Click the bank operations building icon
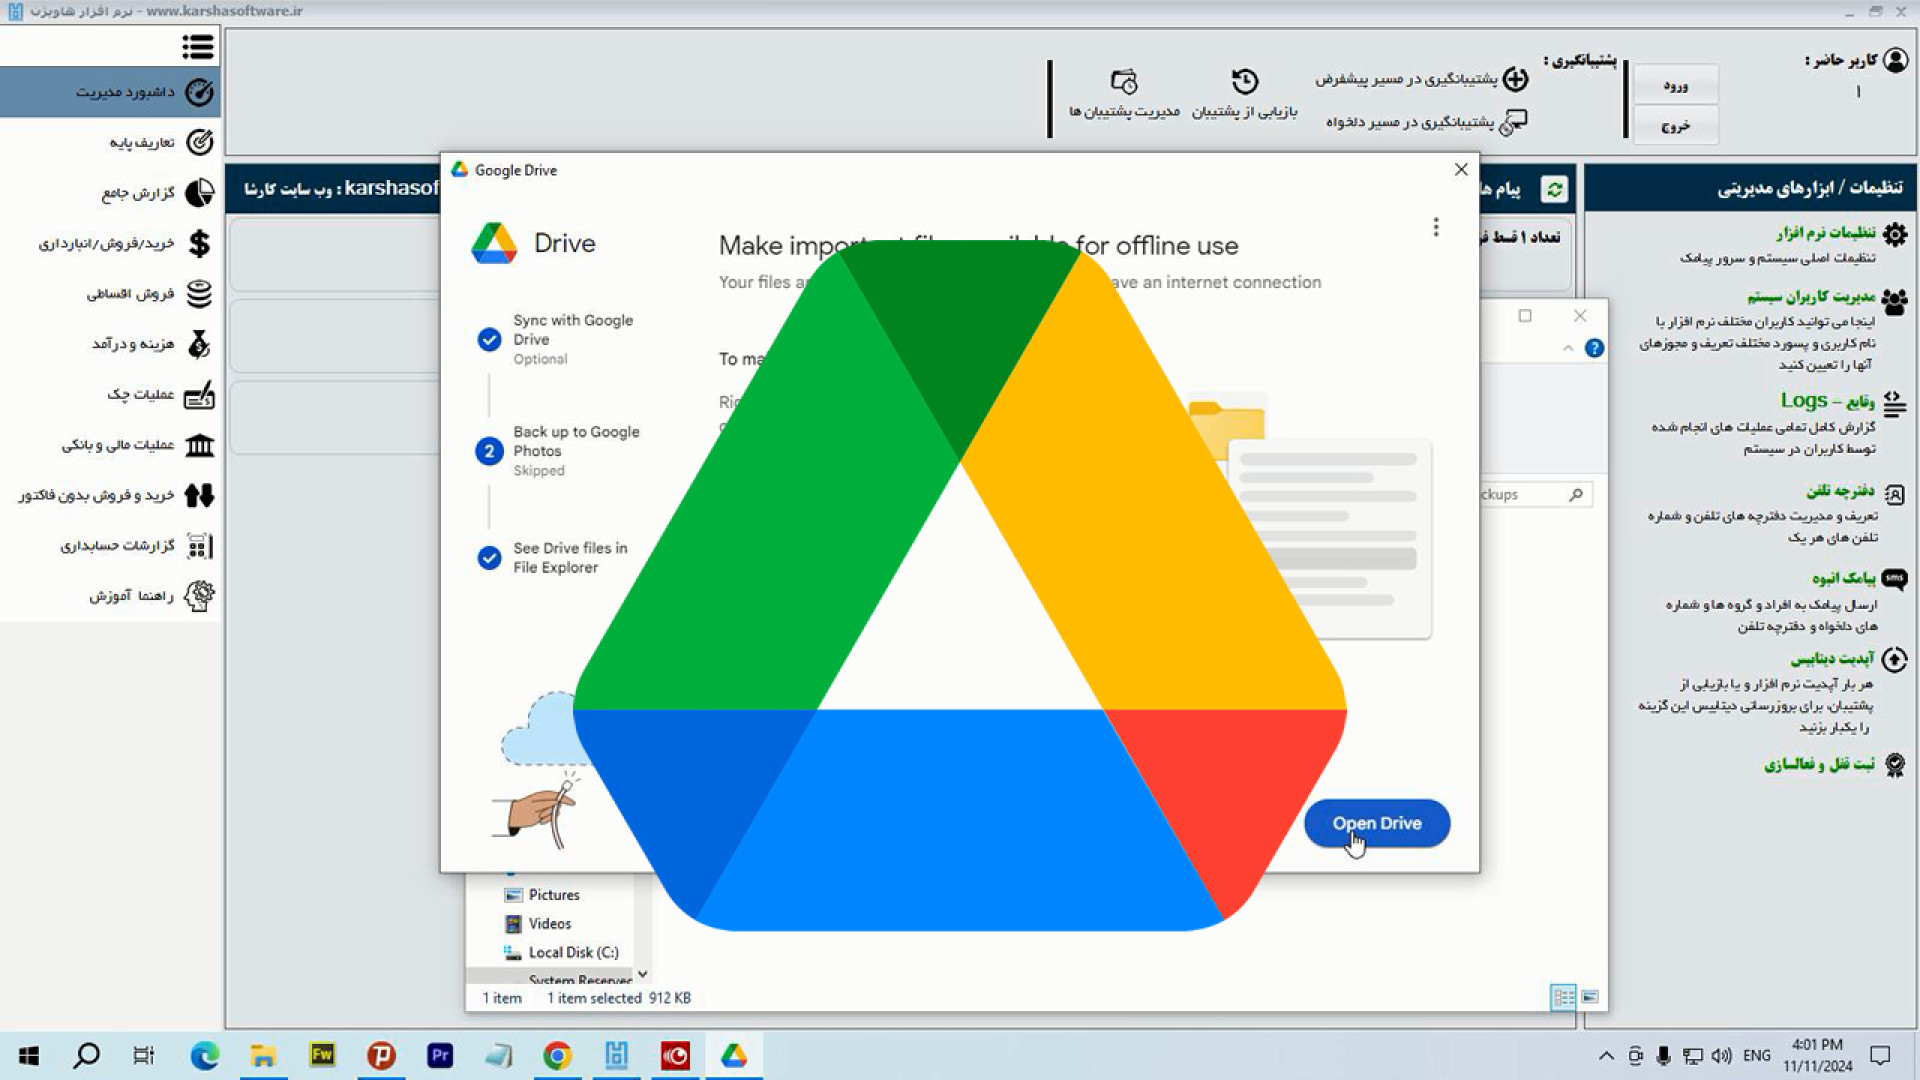 [x=199, y=445]
